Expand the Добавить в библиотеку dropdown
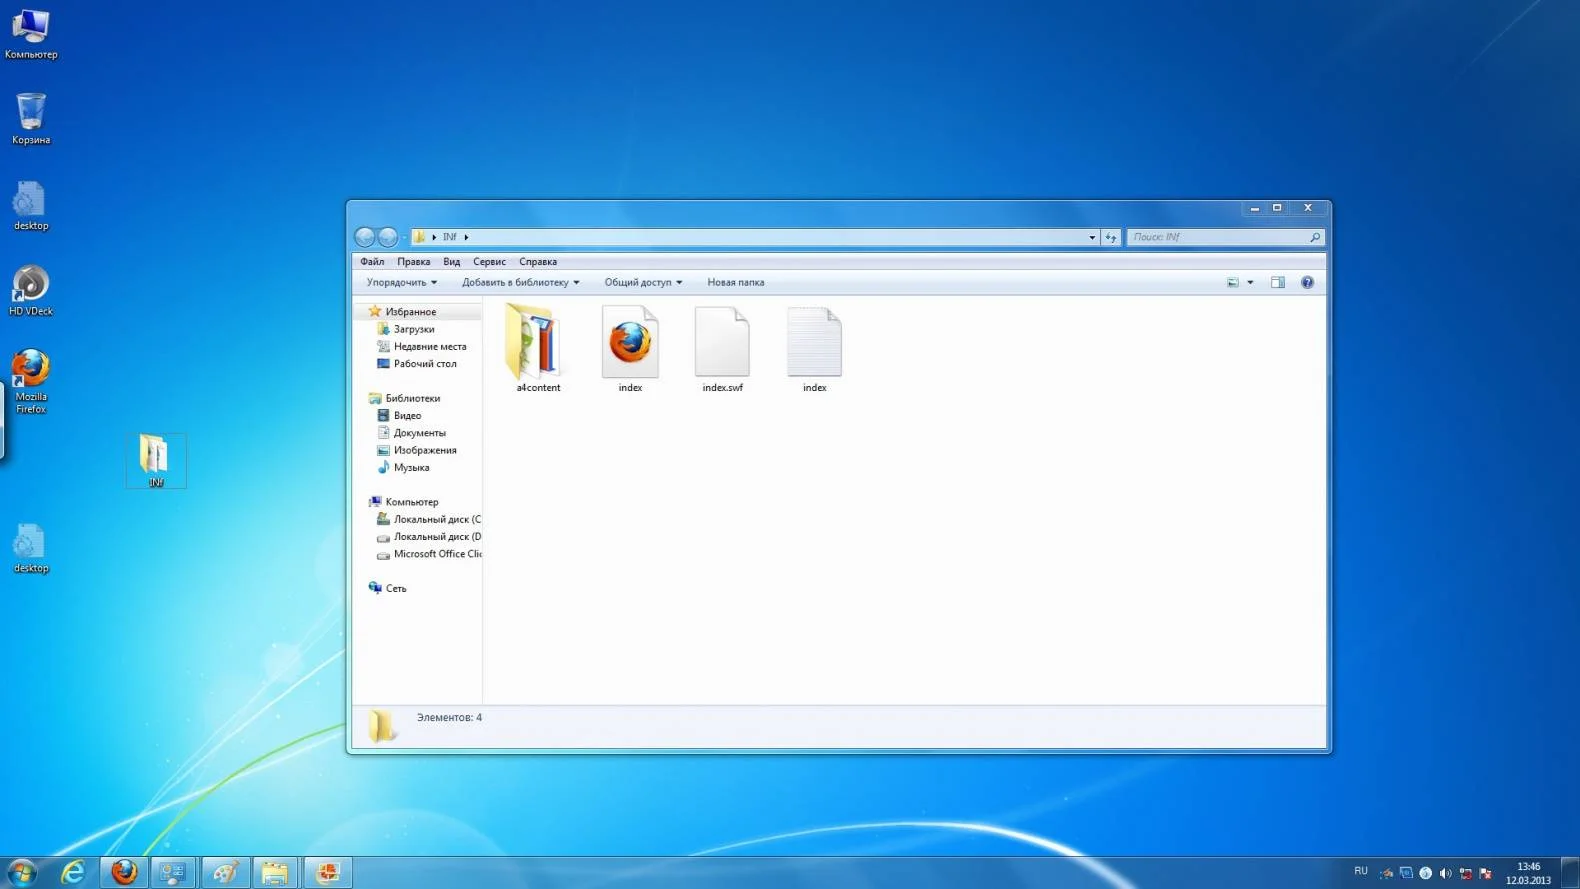1580x889 pixels. pos(520,283)
